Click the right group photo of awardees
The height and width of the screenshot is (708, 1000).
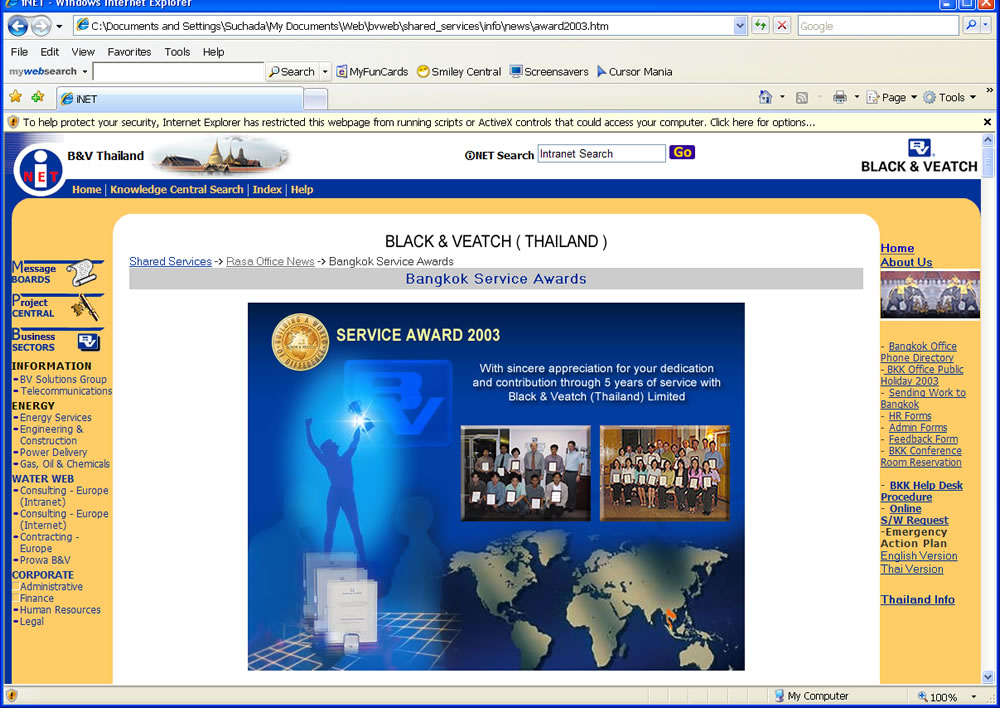(x=665, y=473)
